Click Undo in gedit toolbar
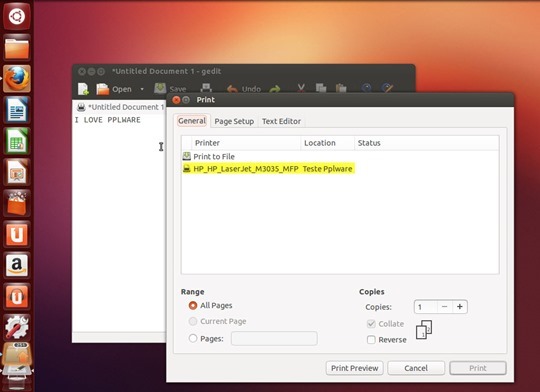 pyautogui.click(x=244, y=89)
